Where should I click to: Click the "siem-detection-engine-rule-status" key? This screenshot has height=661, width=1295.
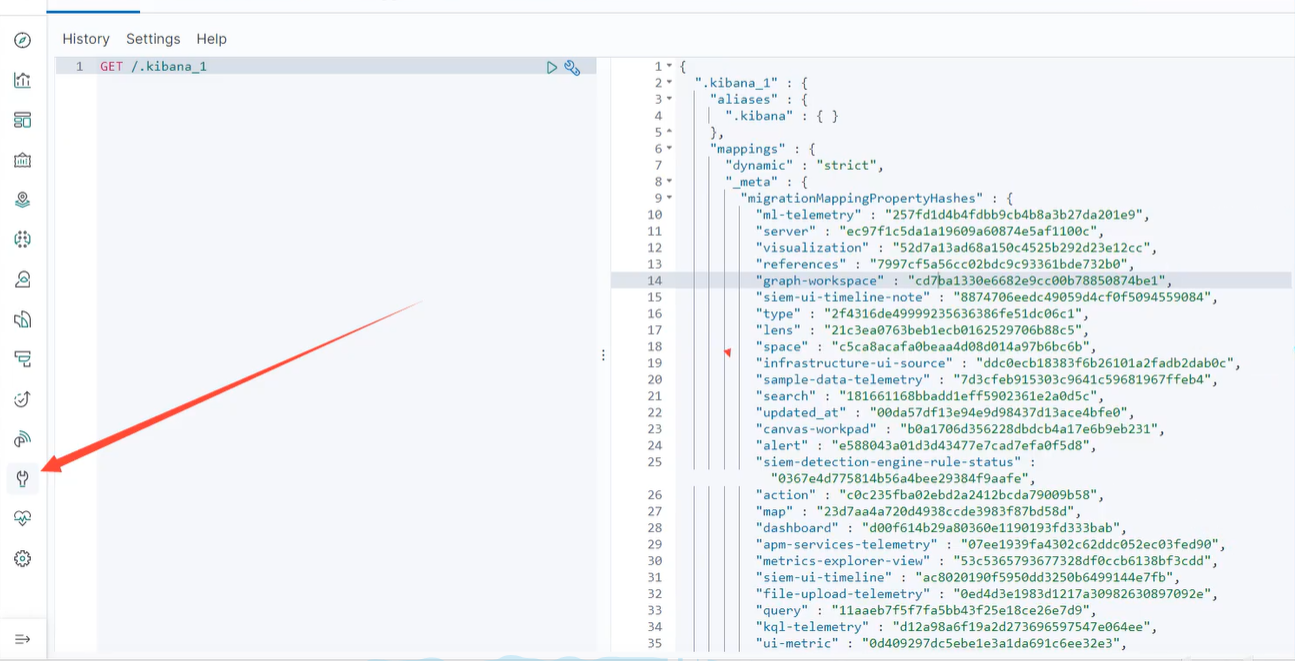890,462
